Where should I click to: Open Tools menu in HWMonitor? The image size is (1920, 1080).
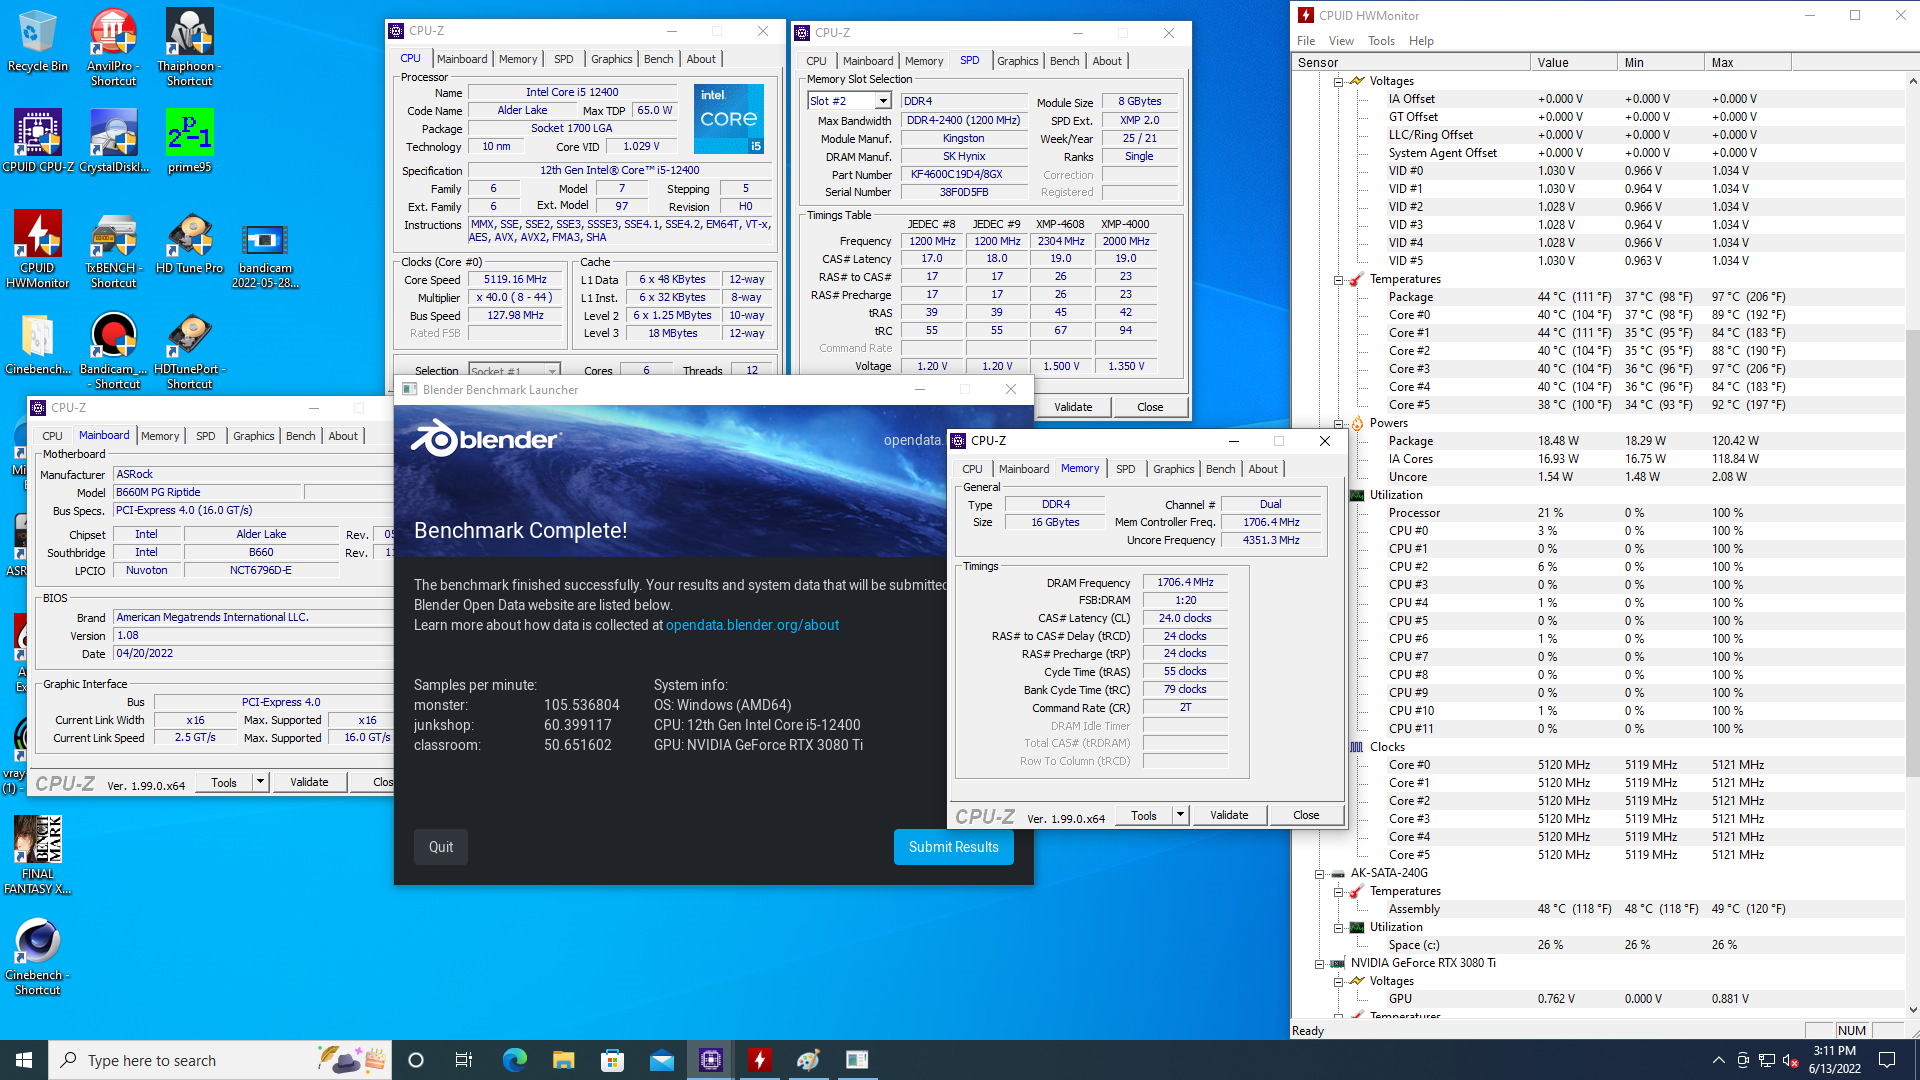point(1381,41)
